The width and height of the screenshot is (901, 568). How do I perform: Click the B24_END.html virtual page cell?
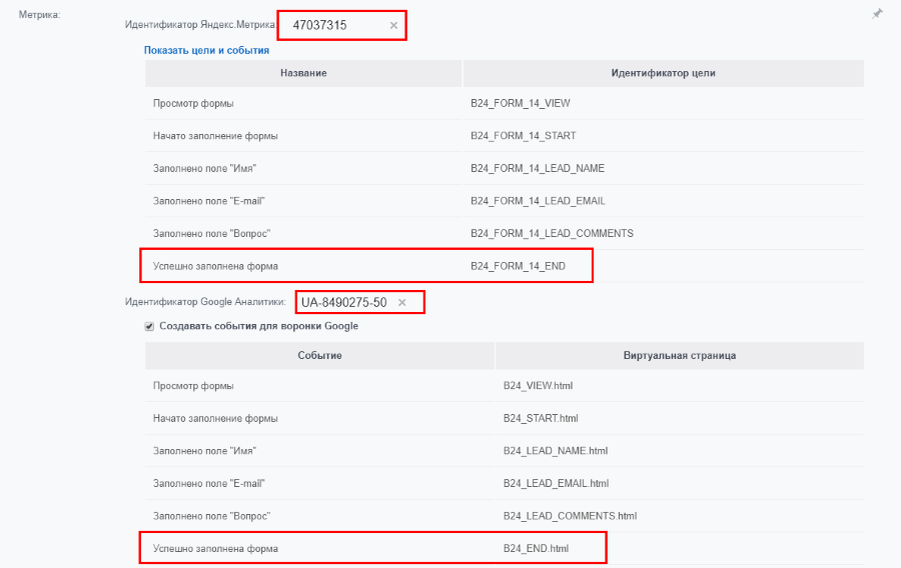(536, 549)
